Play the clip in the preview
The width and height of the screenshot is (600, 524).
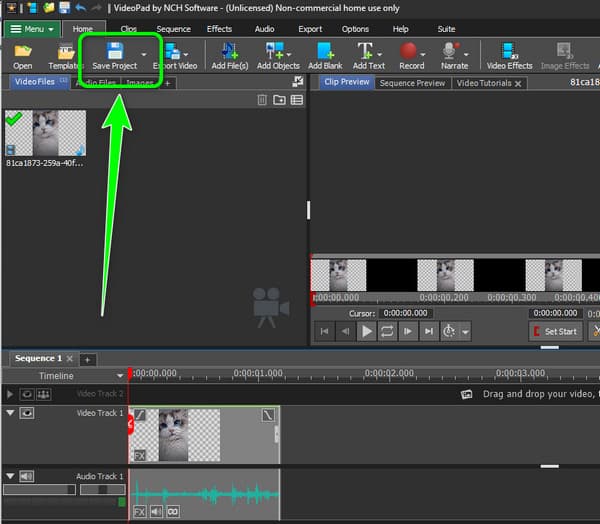point(366,331)
